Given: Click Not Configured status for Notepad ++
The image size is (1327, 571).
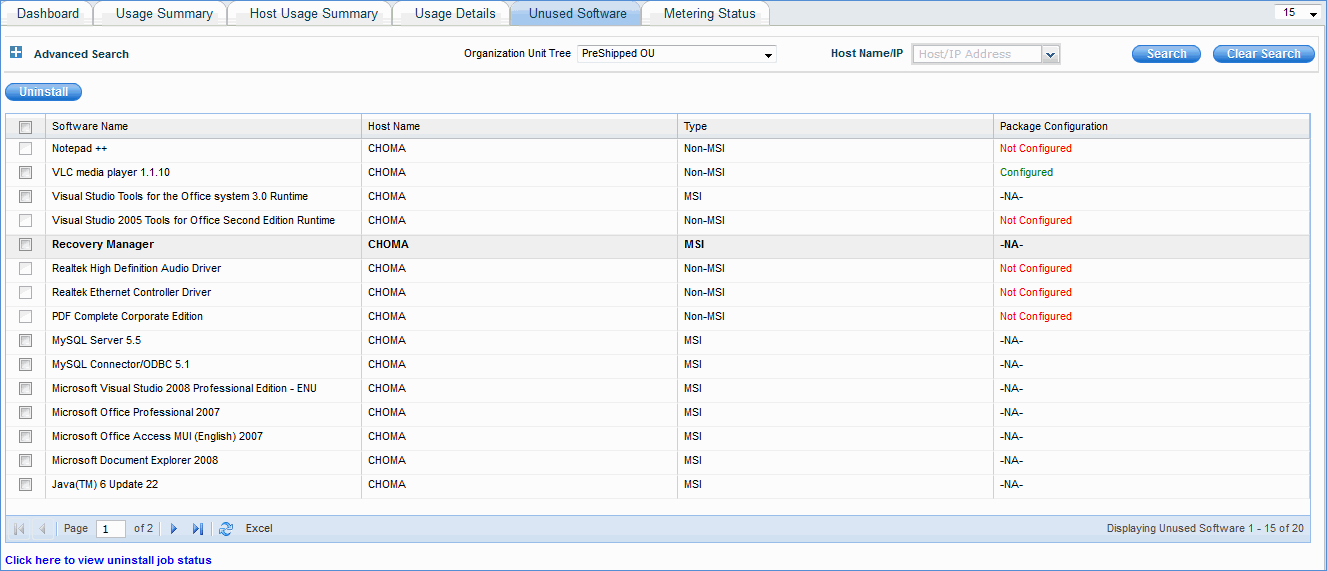Looking at the screenshot, I should [1035, 148].
